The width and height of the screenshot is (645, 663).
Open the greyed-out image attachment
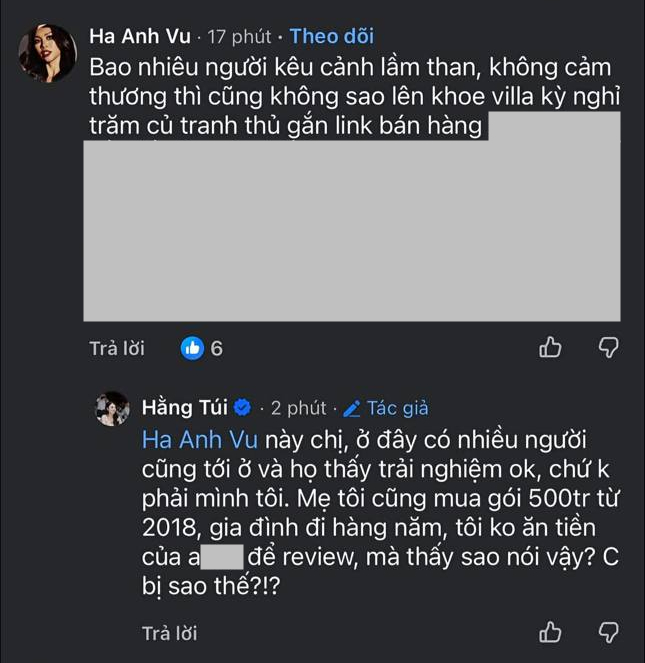pos(352,230)
